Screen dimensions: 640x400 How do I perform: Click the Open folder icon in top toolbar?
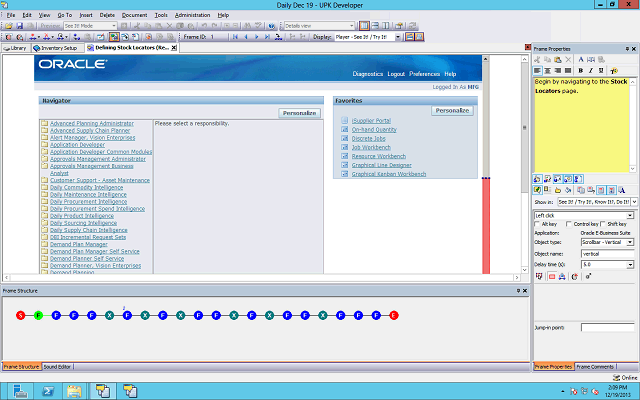(9, 26)
